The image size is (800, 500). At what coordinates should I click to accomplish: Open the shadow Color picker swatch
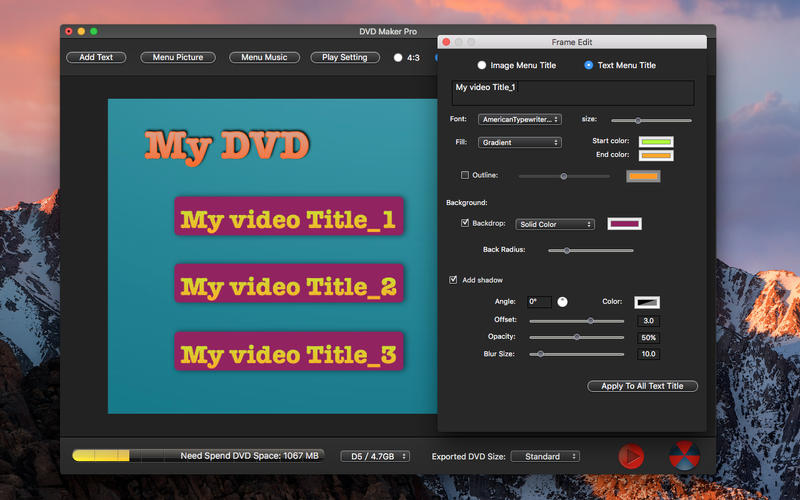(x=647, y=301)
